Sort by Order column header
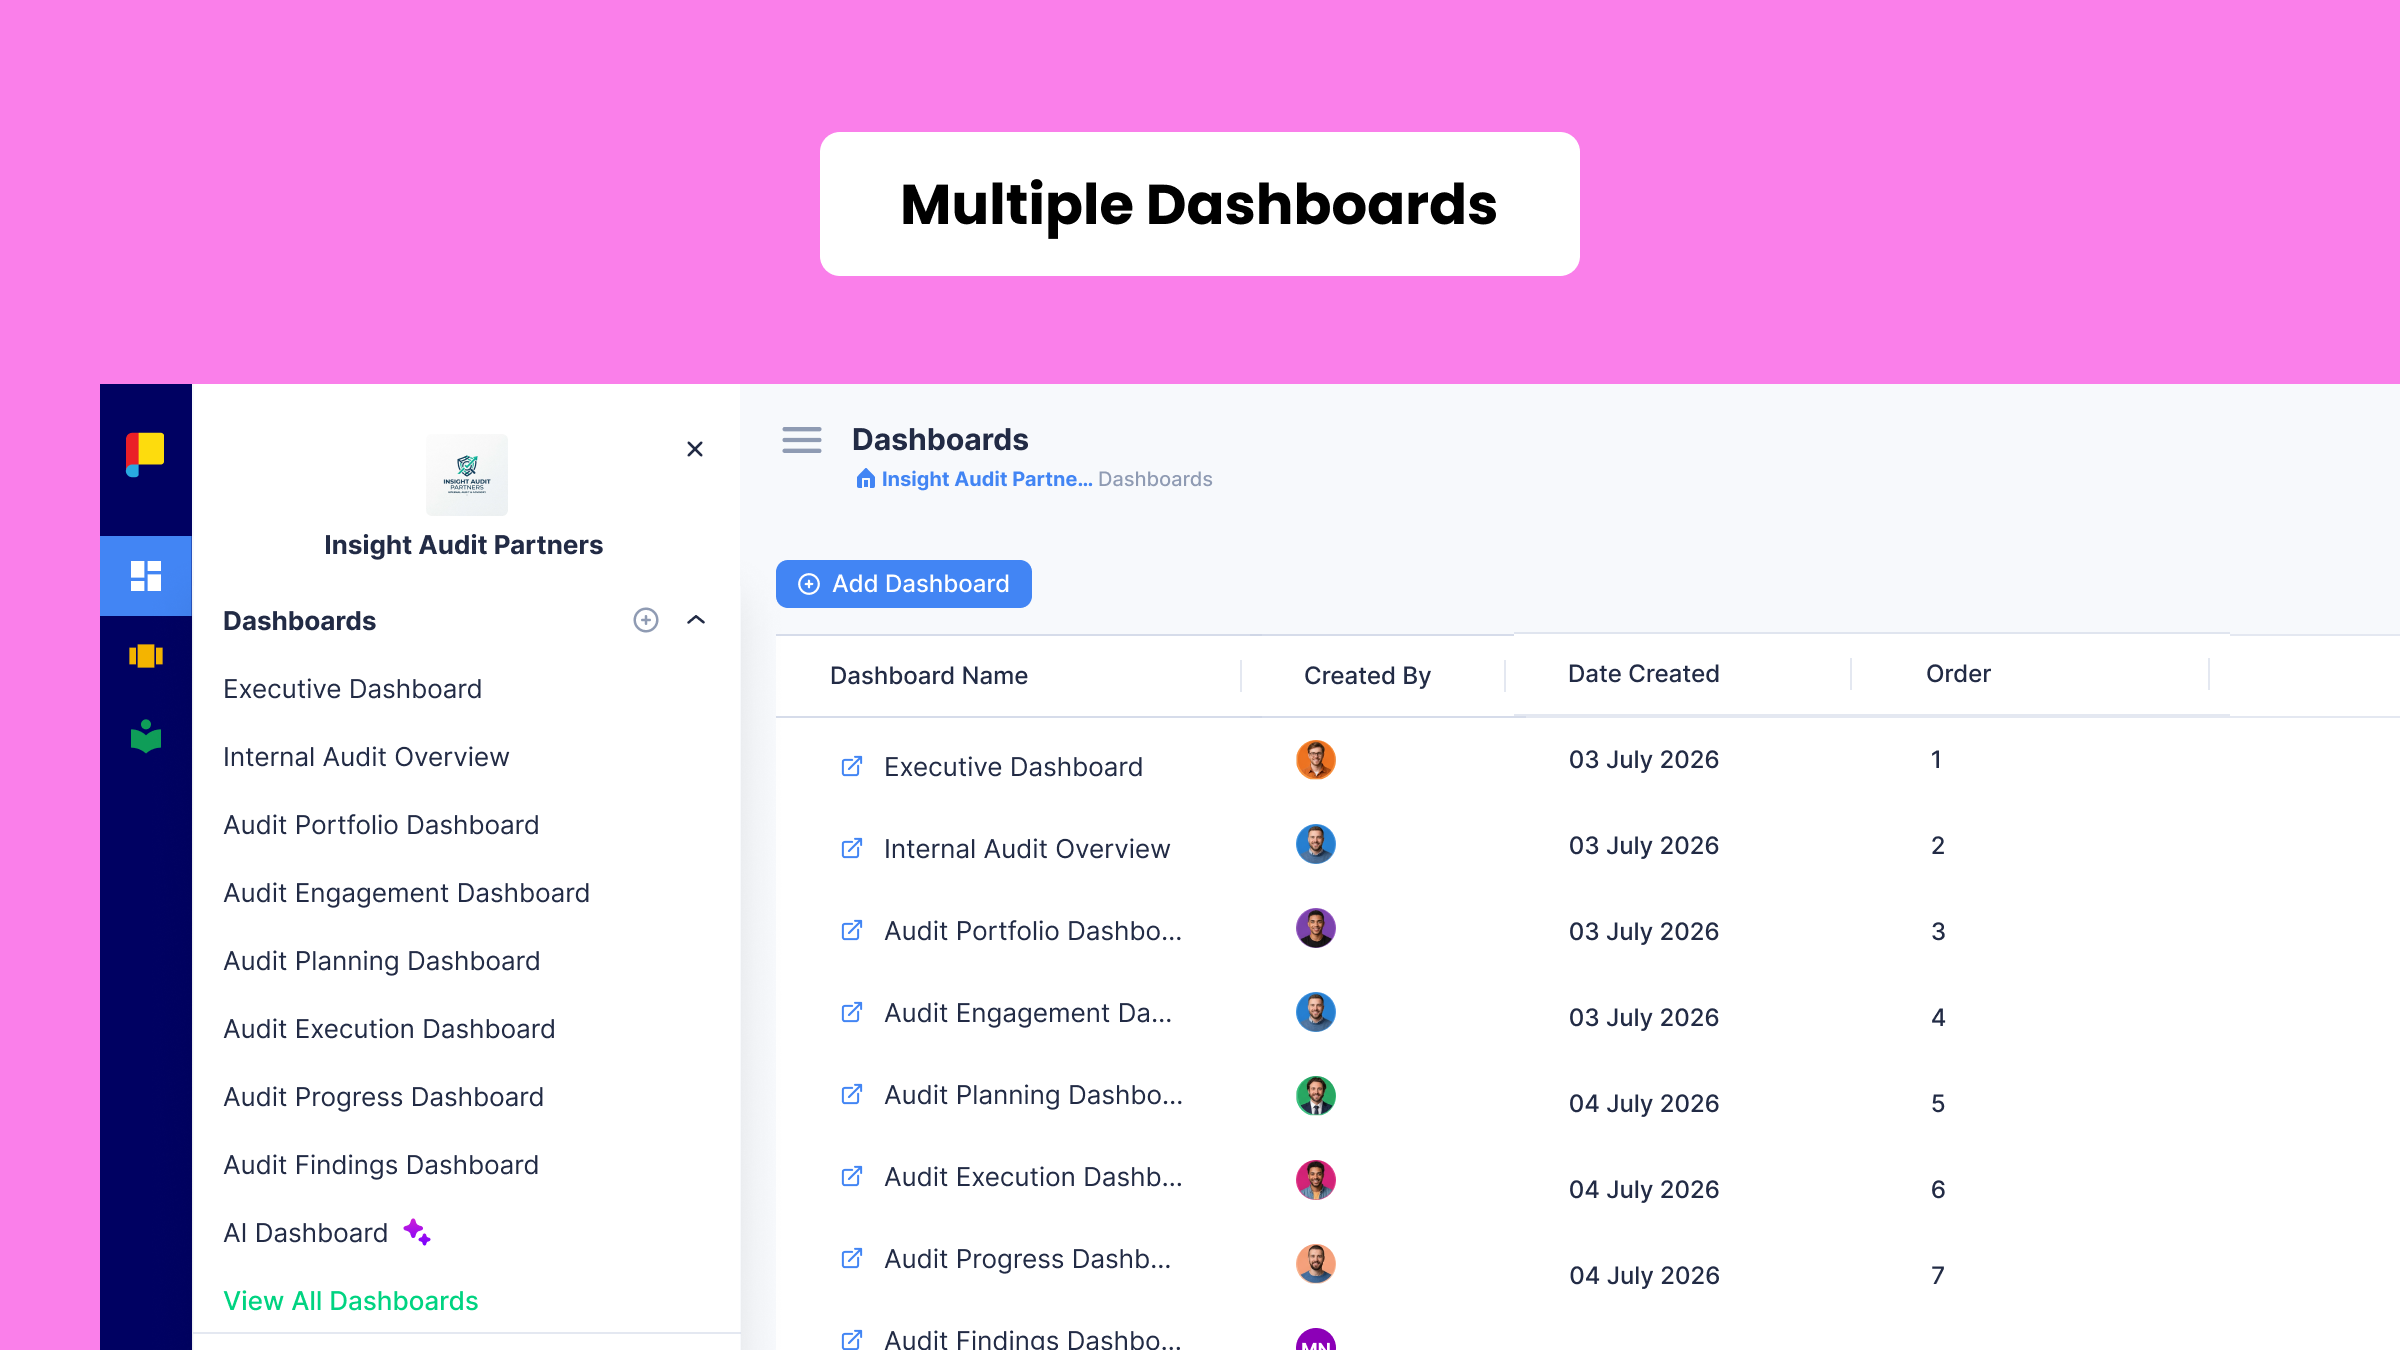Screen dimensions: 2400x1350 pos(1958,674)
